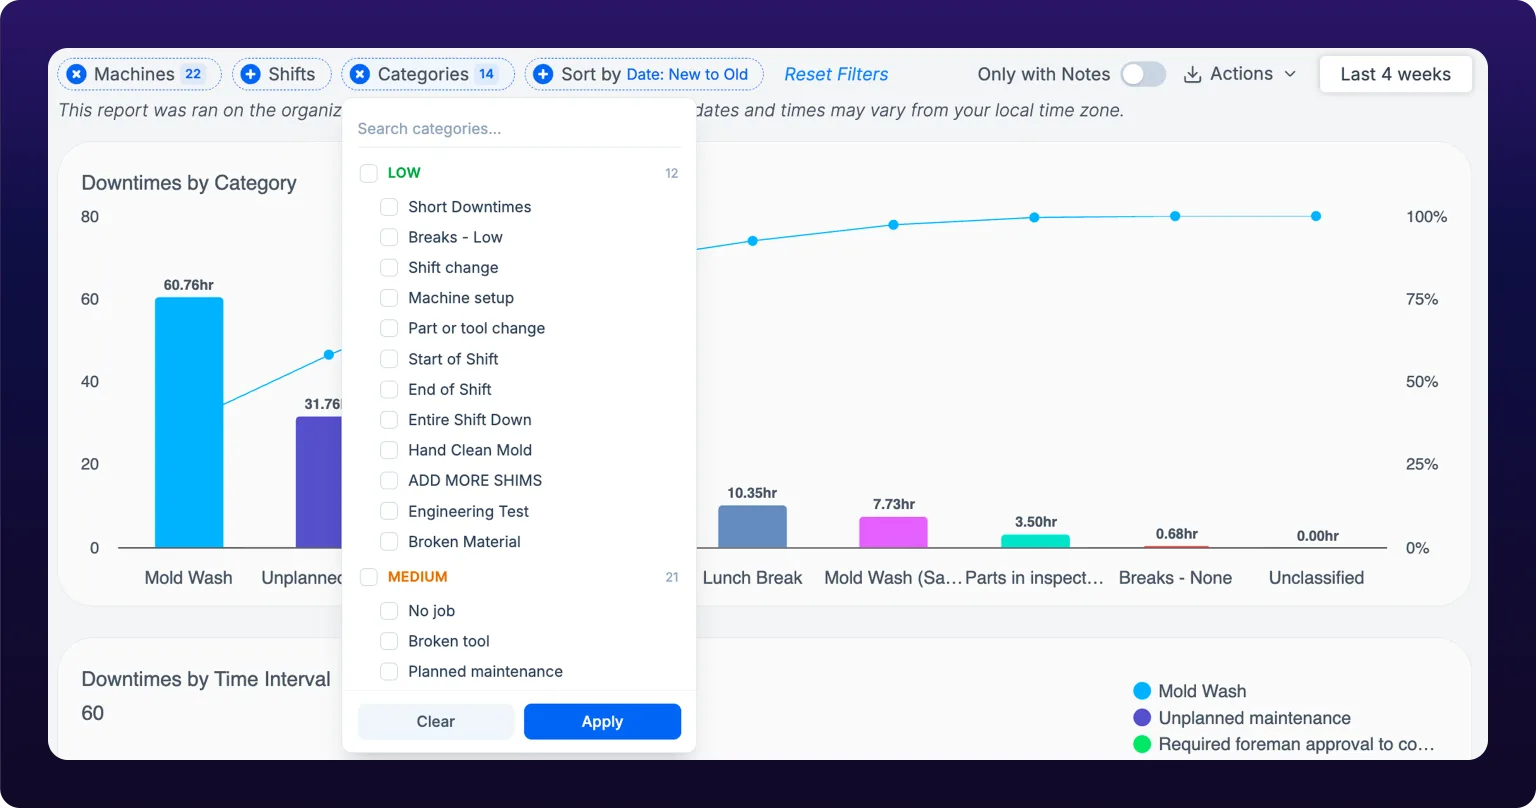Choose the Shift change category option
This screenshot has height=808, width=1536.
(453, 268)
